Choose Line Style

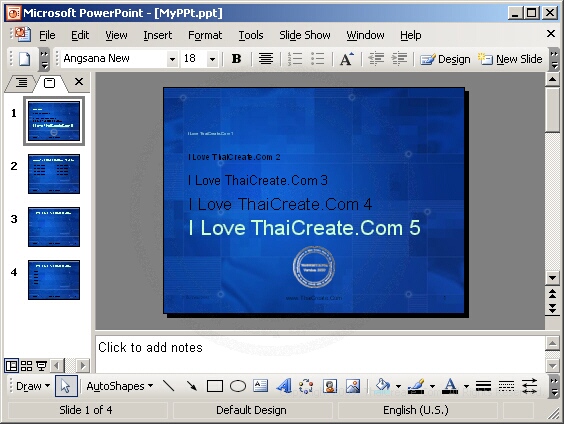(x=483, y=386)
